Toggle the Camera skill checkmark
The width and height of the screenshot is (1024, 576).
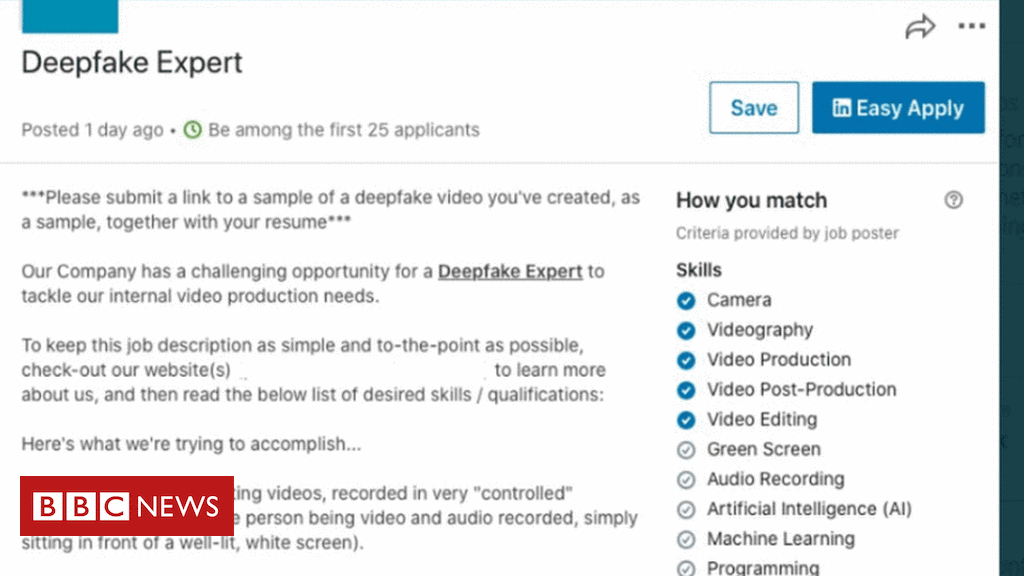click(x=686, y=300)
